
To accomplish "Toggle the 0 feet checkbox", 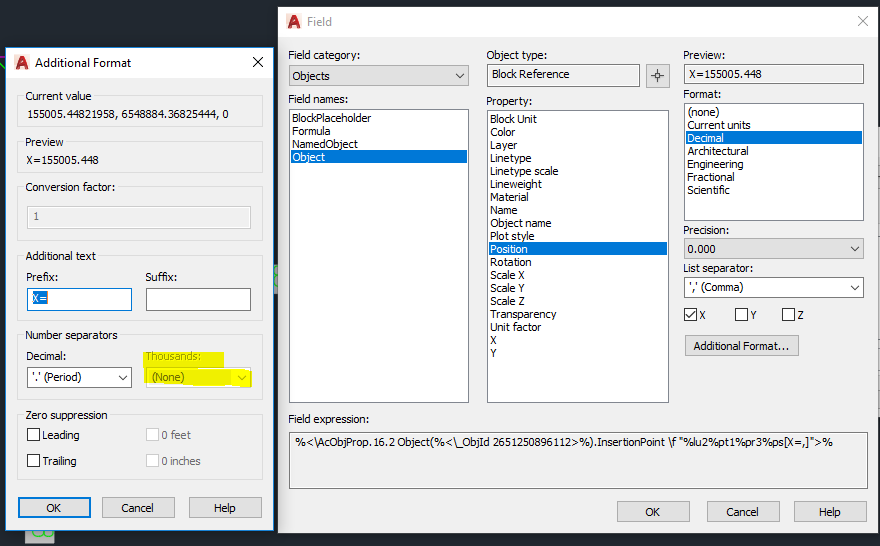I will point(152,435).
